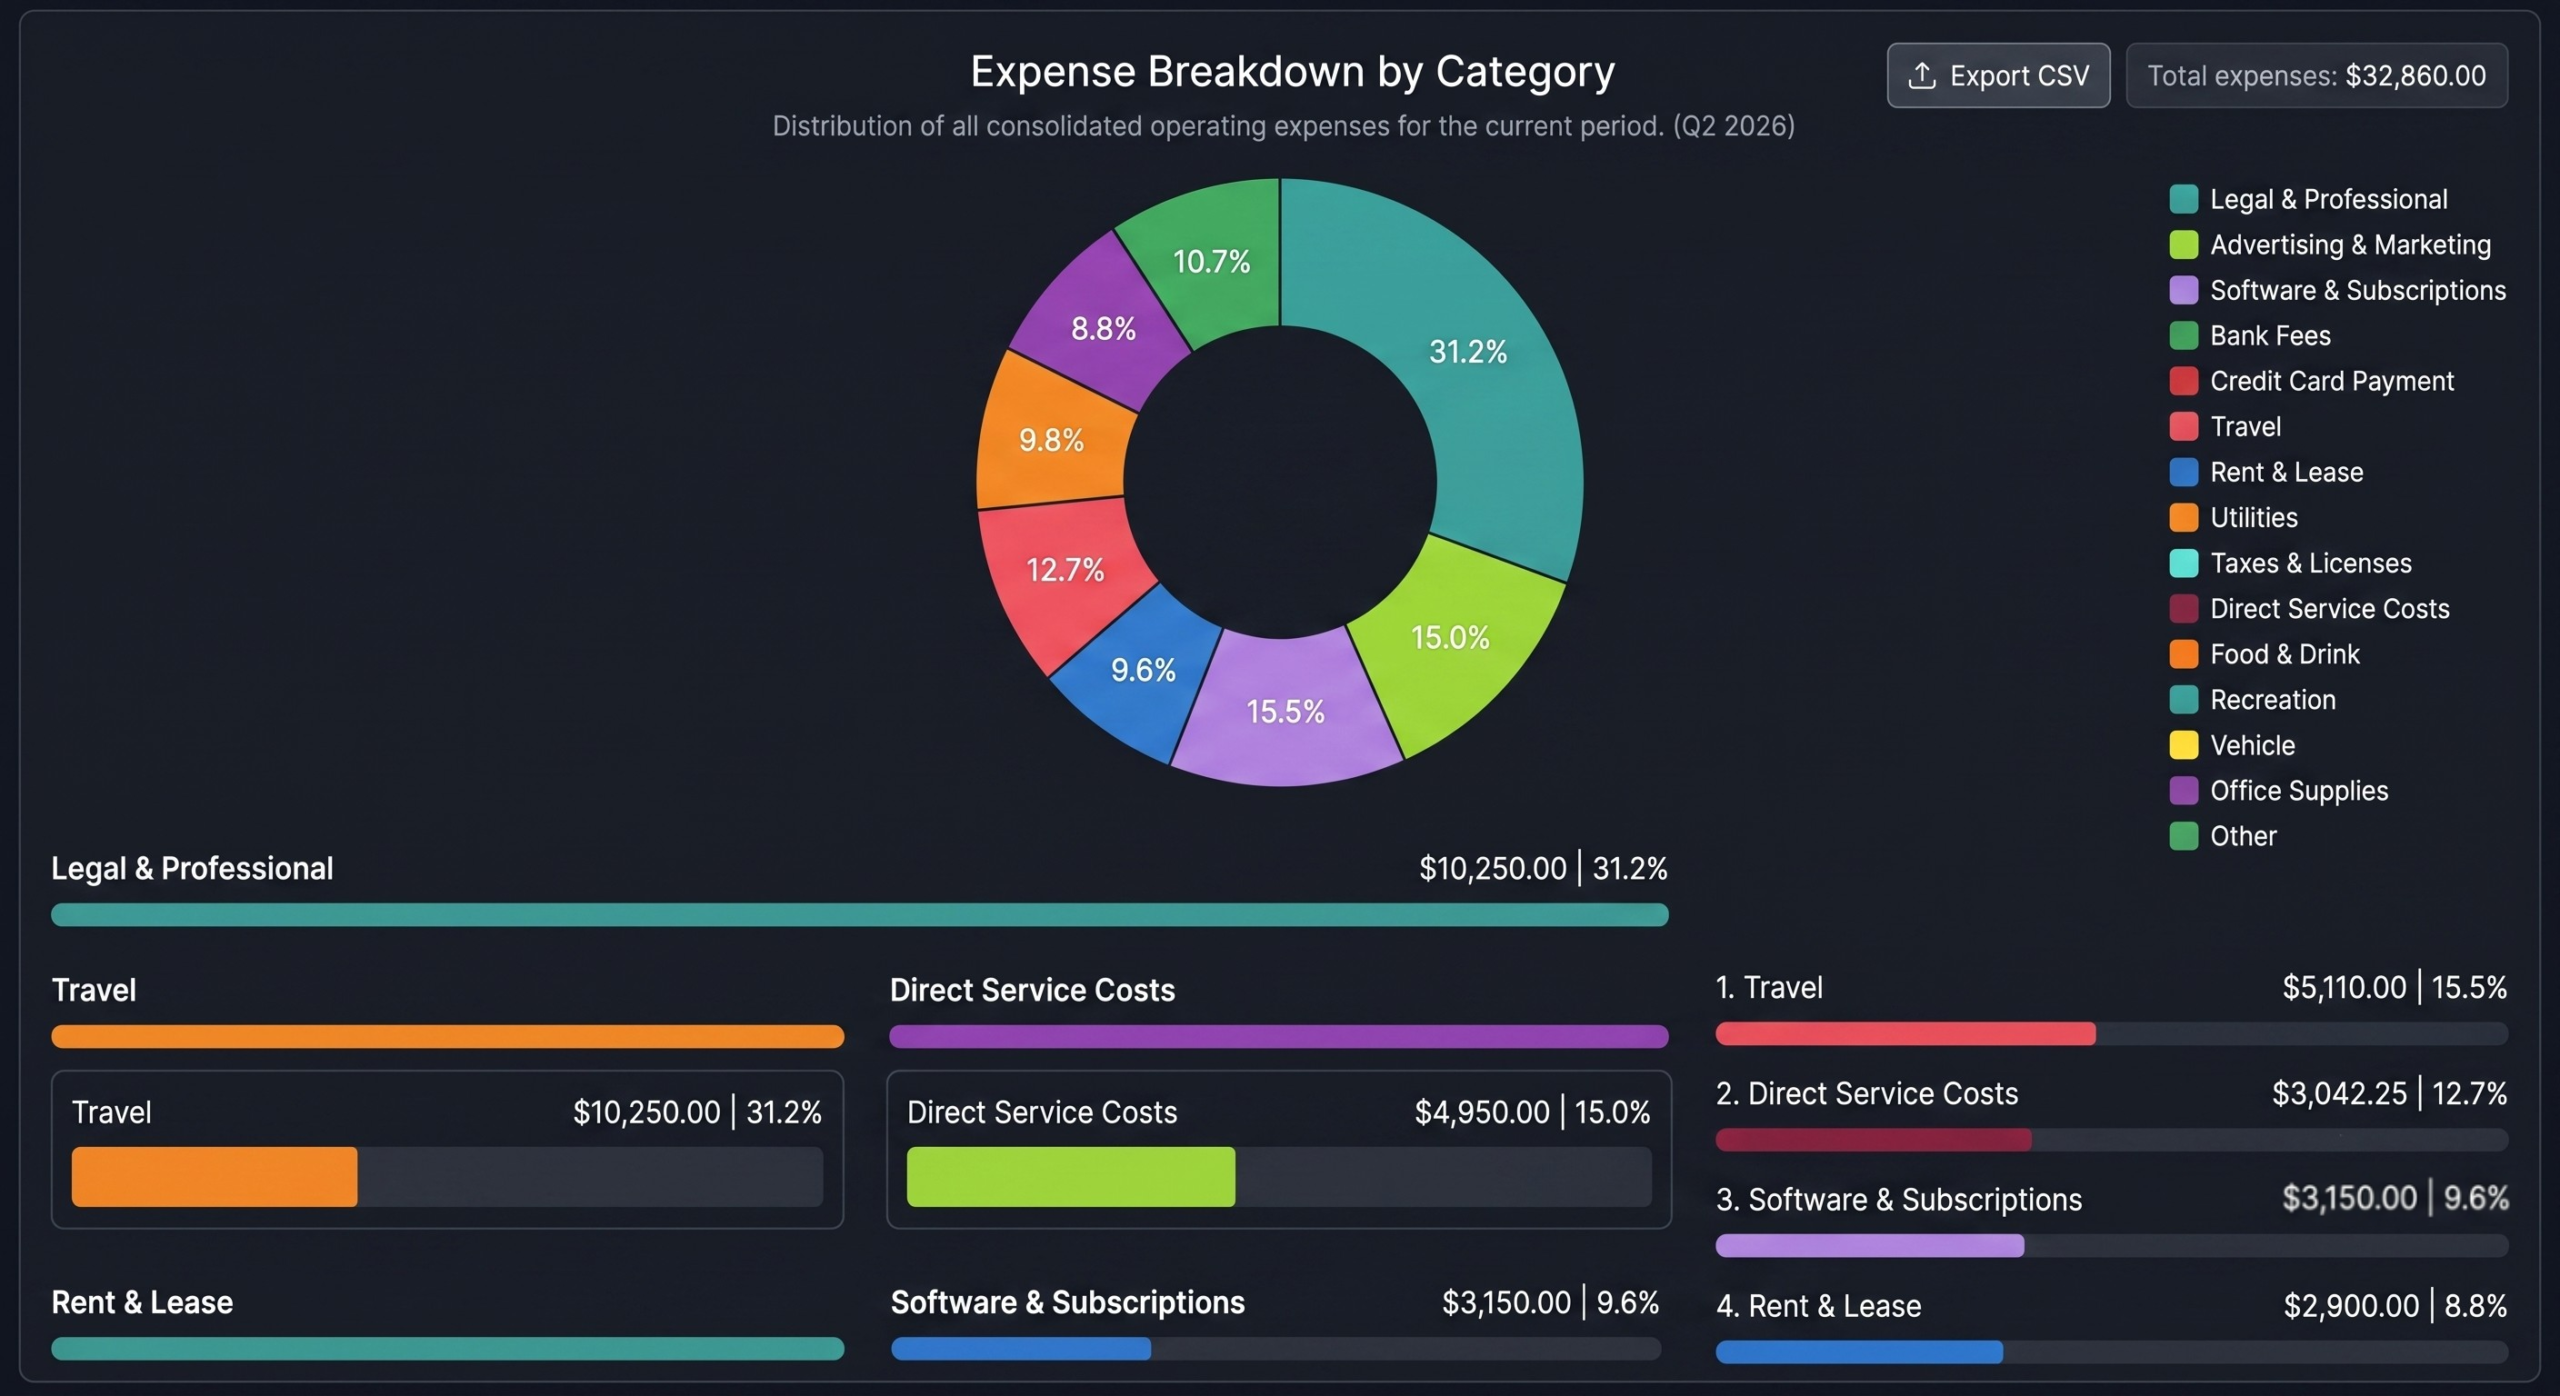Click the purple Direct Service Costs bar
This screenshot has width=2560, height=1396.
[1279, 1037]
